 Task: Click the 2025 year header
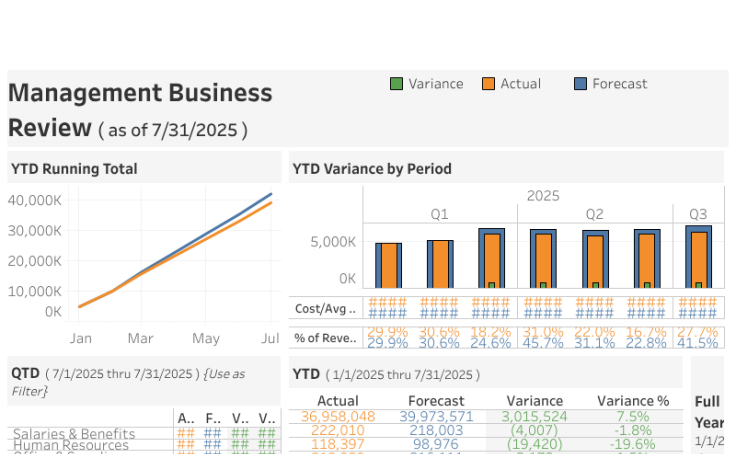(x=542, y=196)
